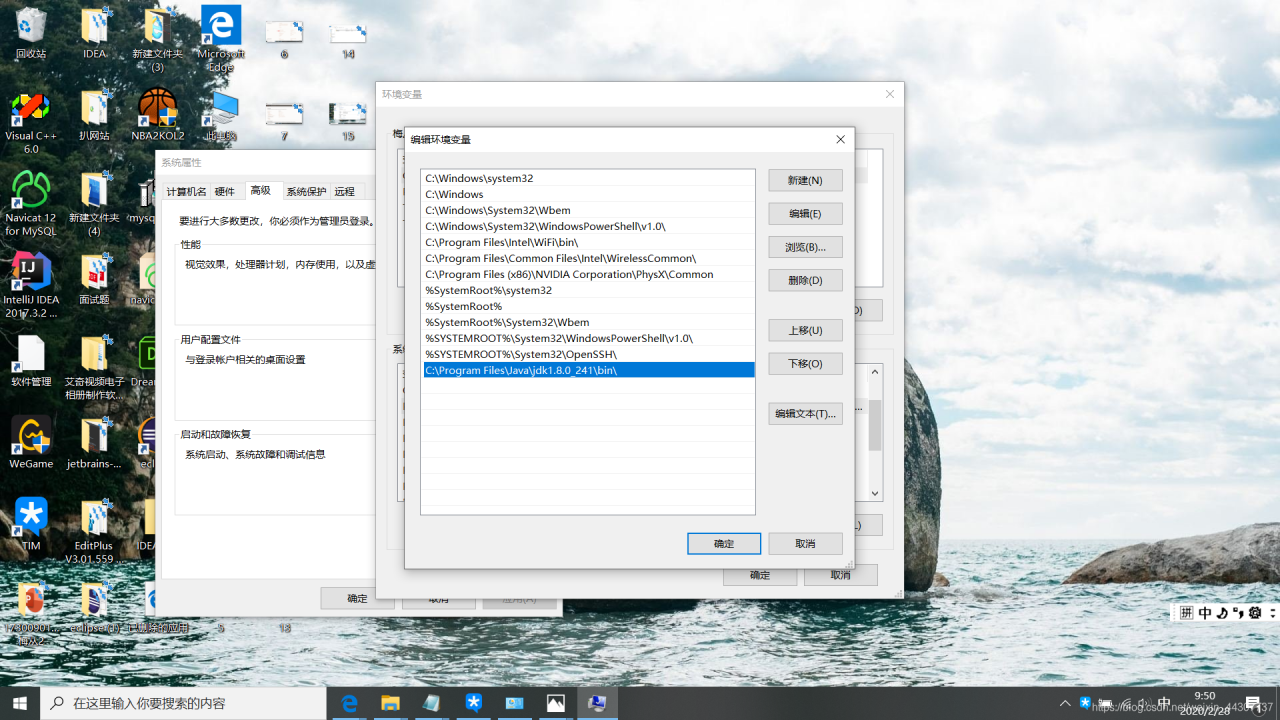This screenshot has height=720, width=1280.
Task: Select the C:\Windows WindowsPowerShell\v1.0 path entry
Action: click(x=588, y=226)
